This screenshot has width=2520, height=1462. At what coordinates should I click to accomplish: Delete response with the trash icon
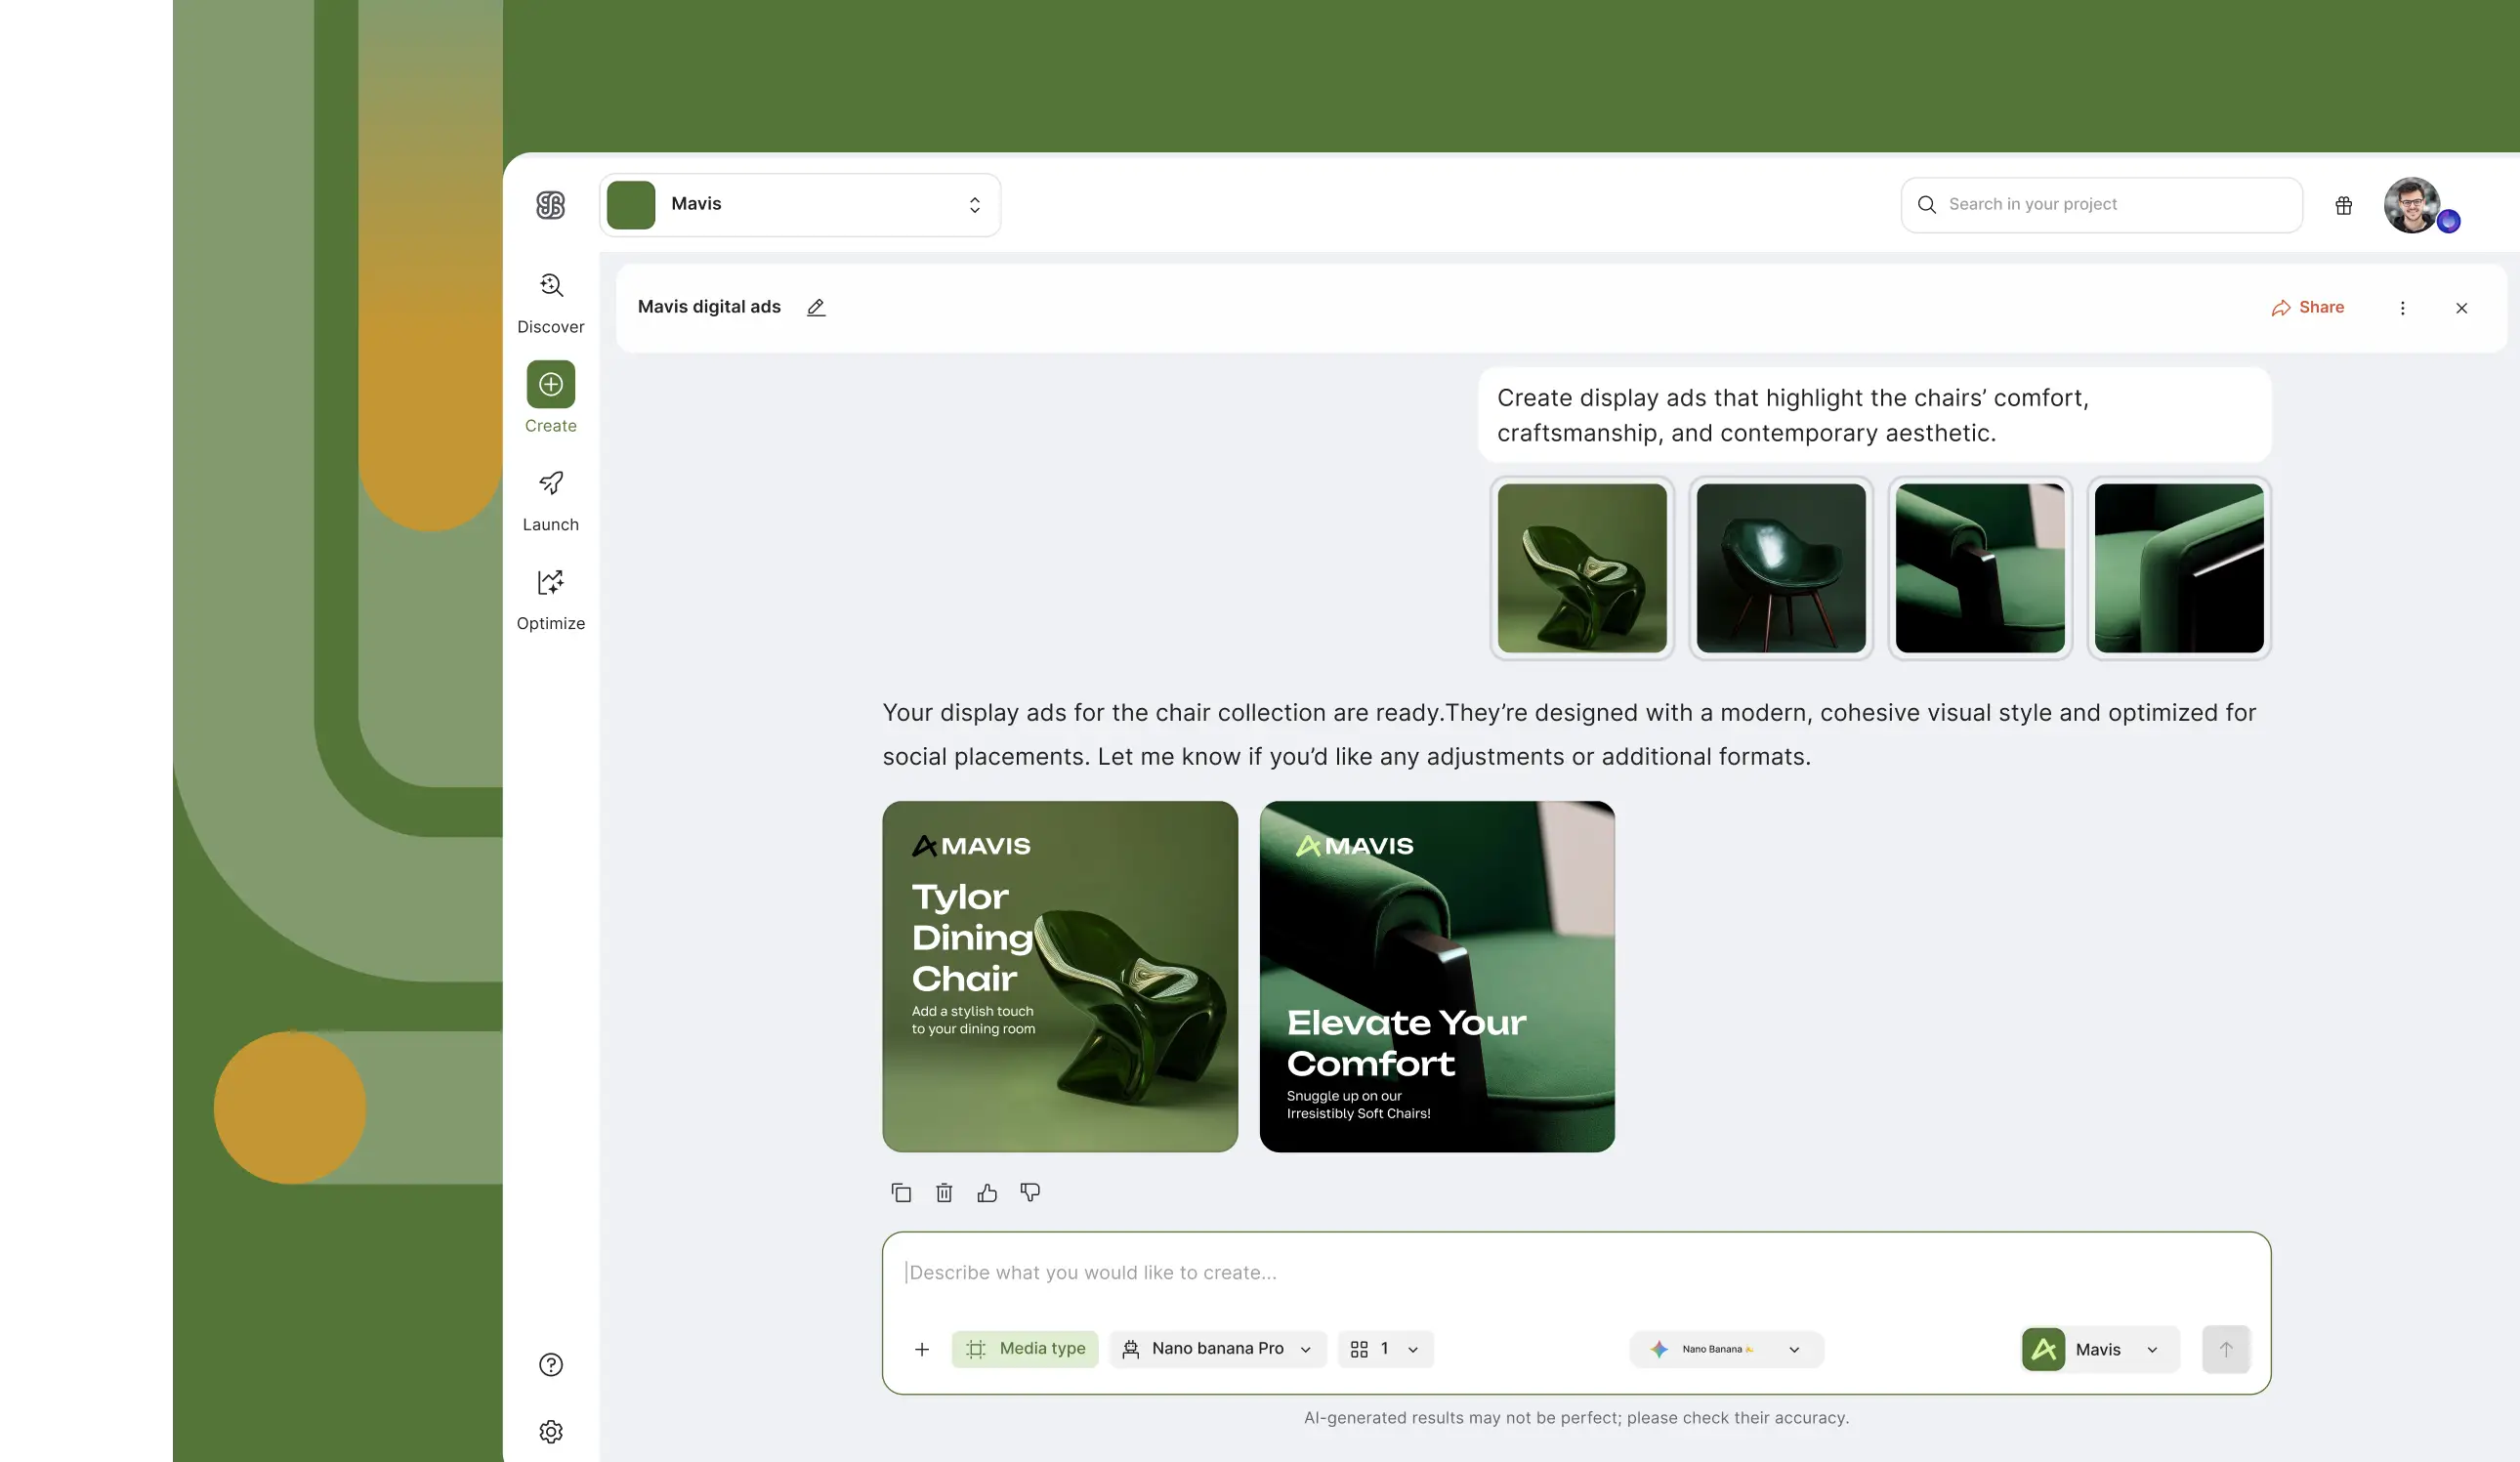[944, 1192]
